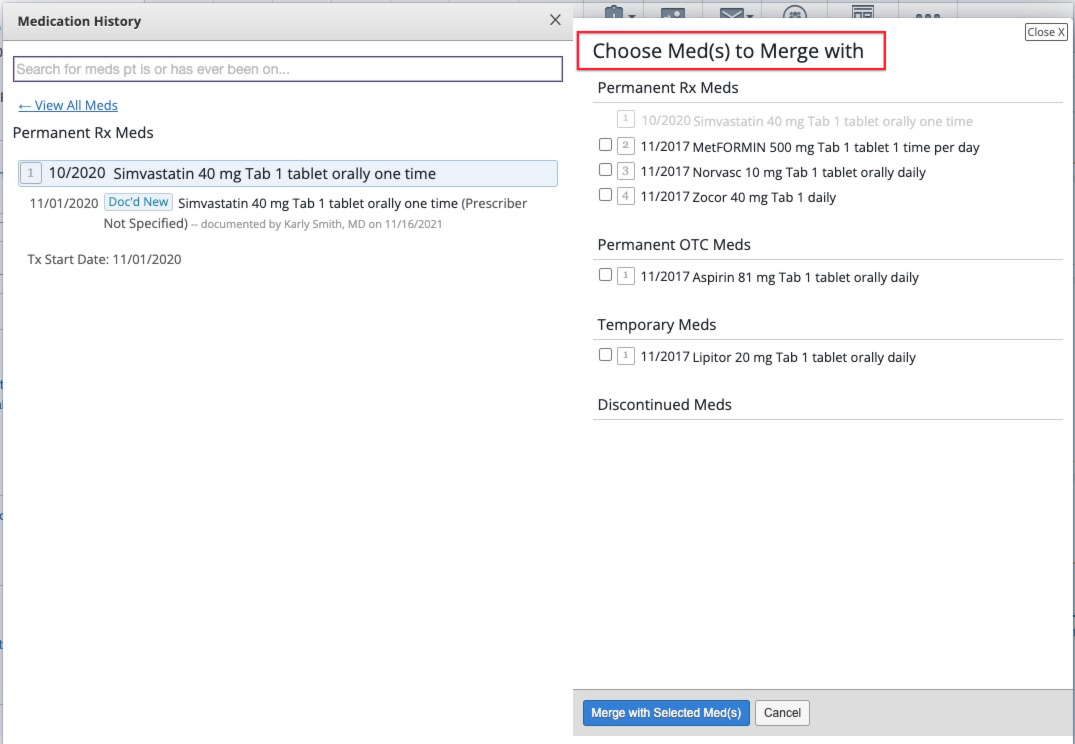The height and width of the screenshot is (744, 1075).
Task: Select the Norvasc 10 mg checkbox
Action: [x=605, y=169]
